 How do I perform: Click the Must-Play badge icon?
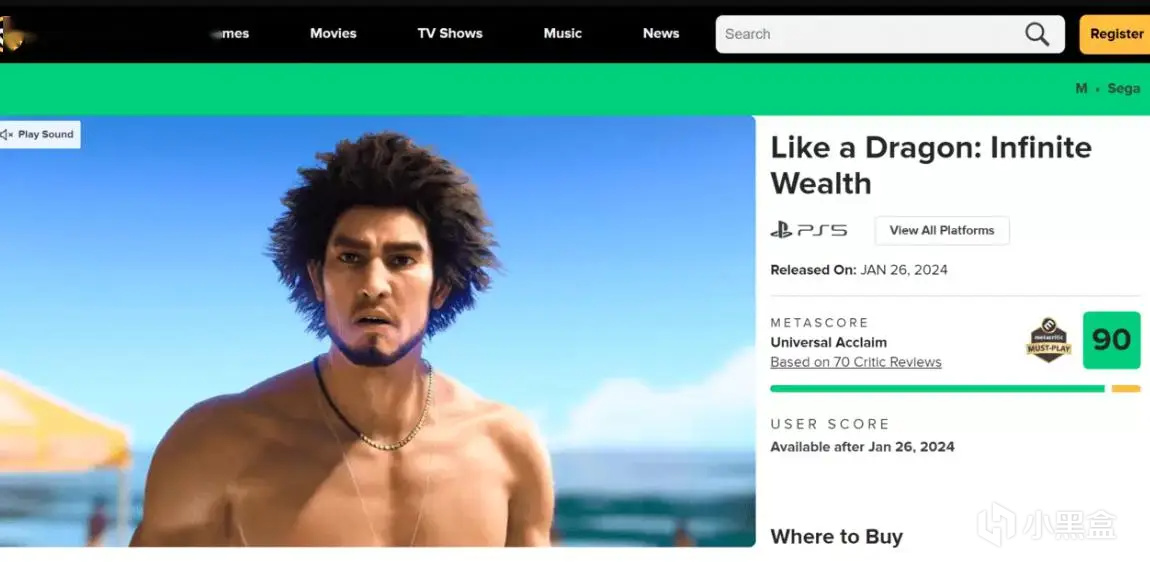click(x=1048, y=340)
